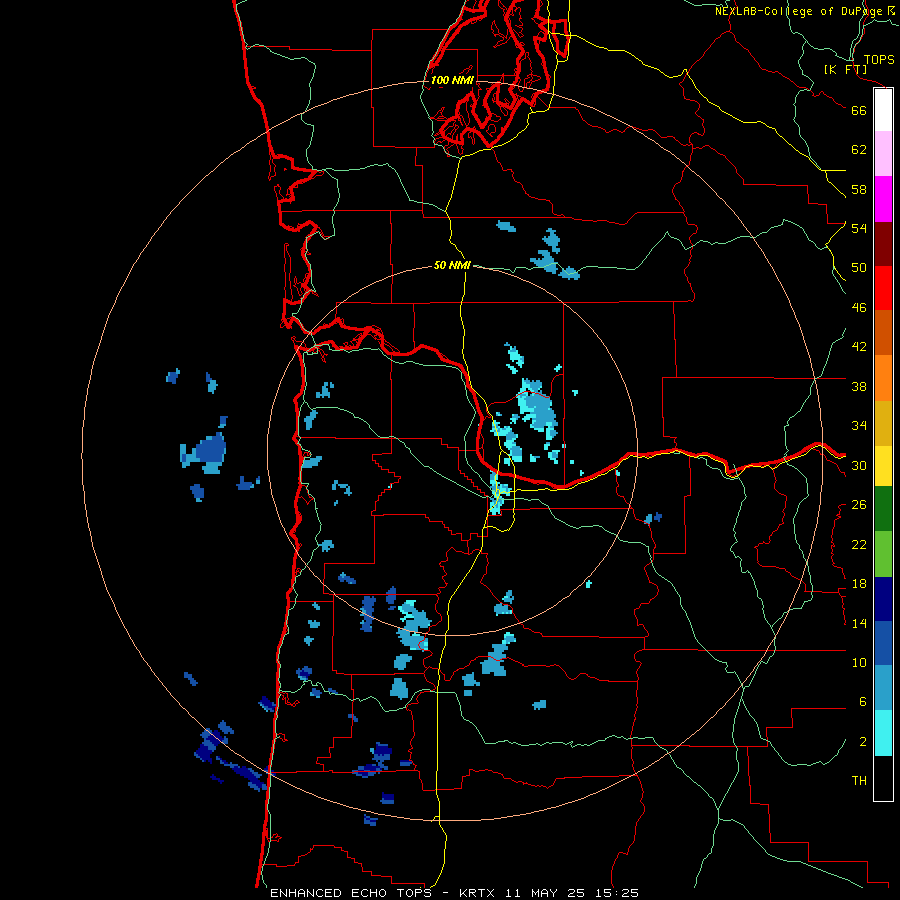
Task: Click the "[K FT]" units label
Action: (x=845, y=69)
